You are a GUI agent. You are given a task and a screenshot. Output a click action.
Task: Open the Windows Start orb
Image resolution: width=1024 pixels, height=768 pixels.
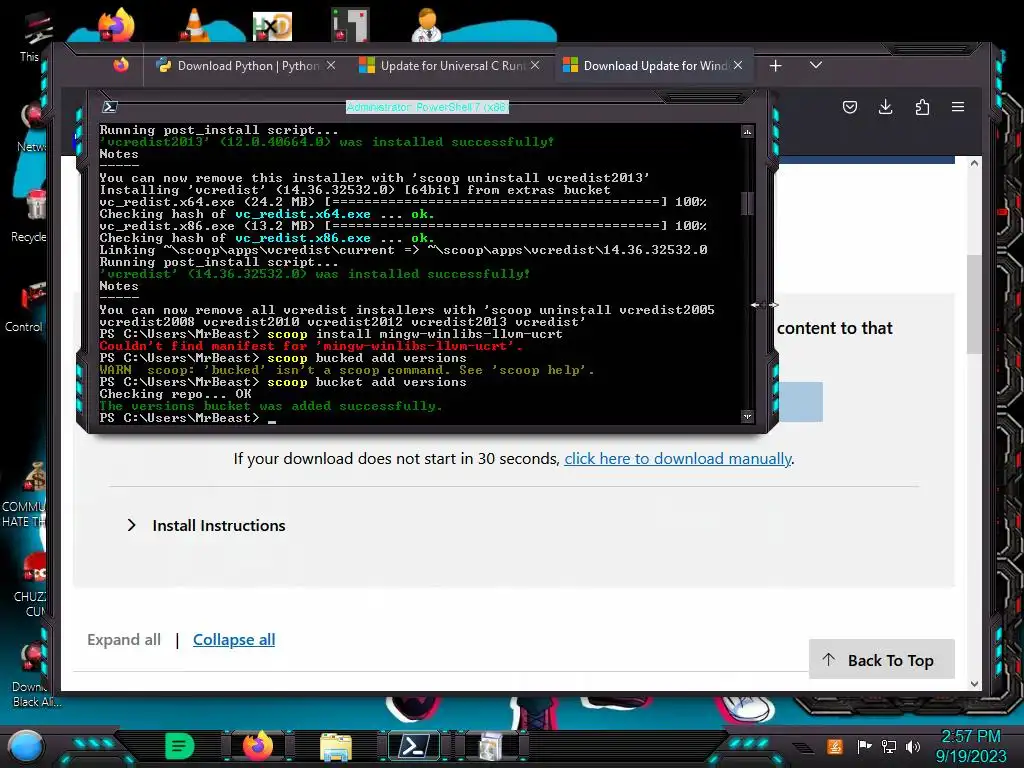pos(26,746)
